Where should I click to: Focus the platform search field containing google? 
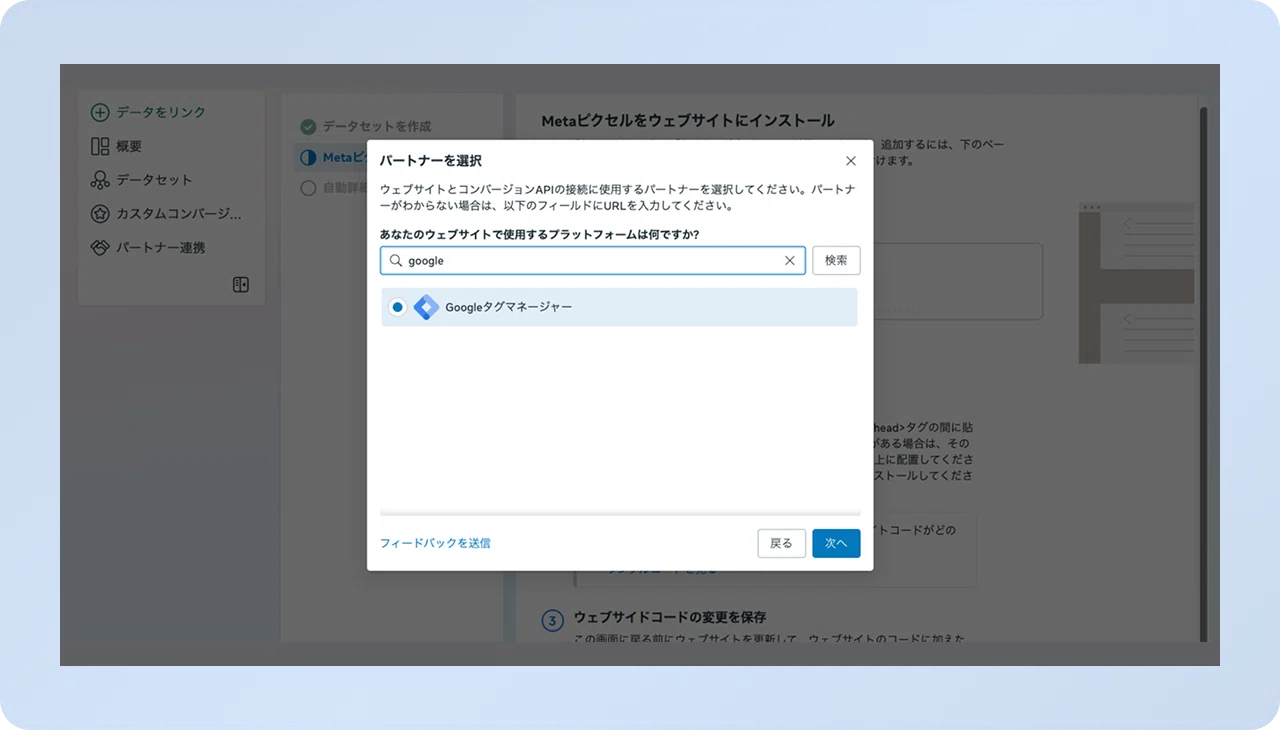click(593, 261)
